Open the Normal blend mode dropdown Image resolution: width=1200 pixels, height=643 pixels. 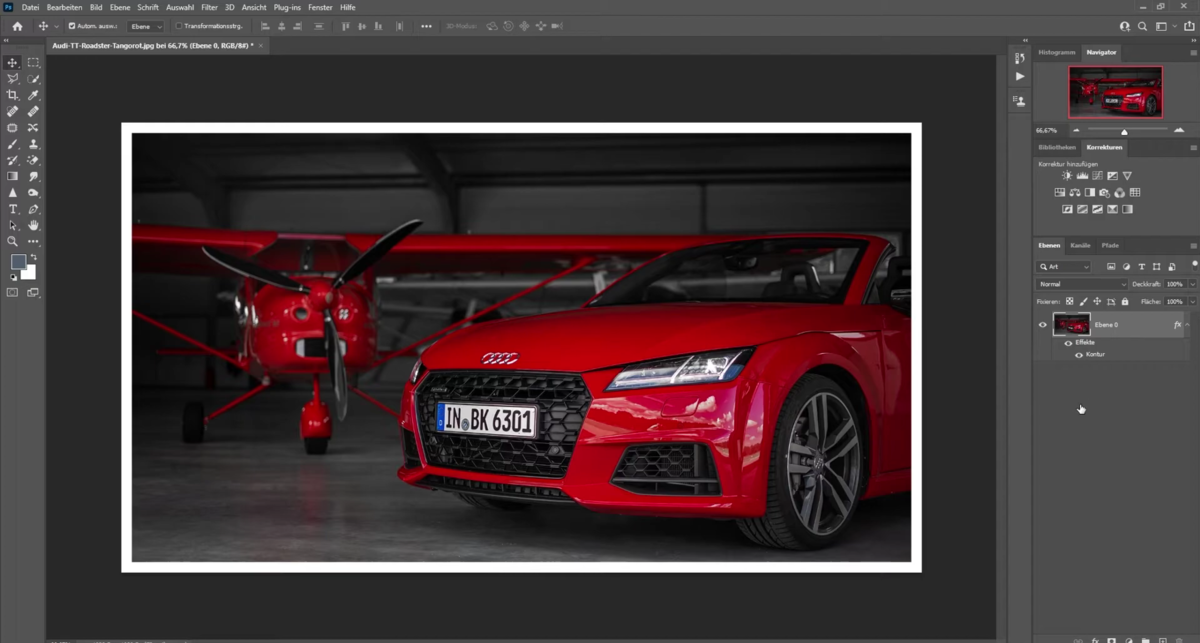[1082, 284]
